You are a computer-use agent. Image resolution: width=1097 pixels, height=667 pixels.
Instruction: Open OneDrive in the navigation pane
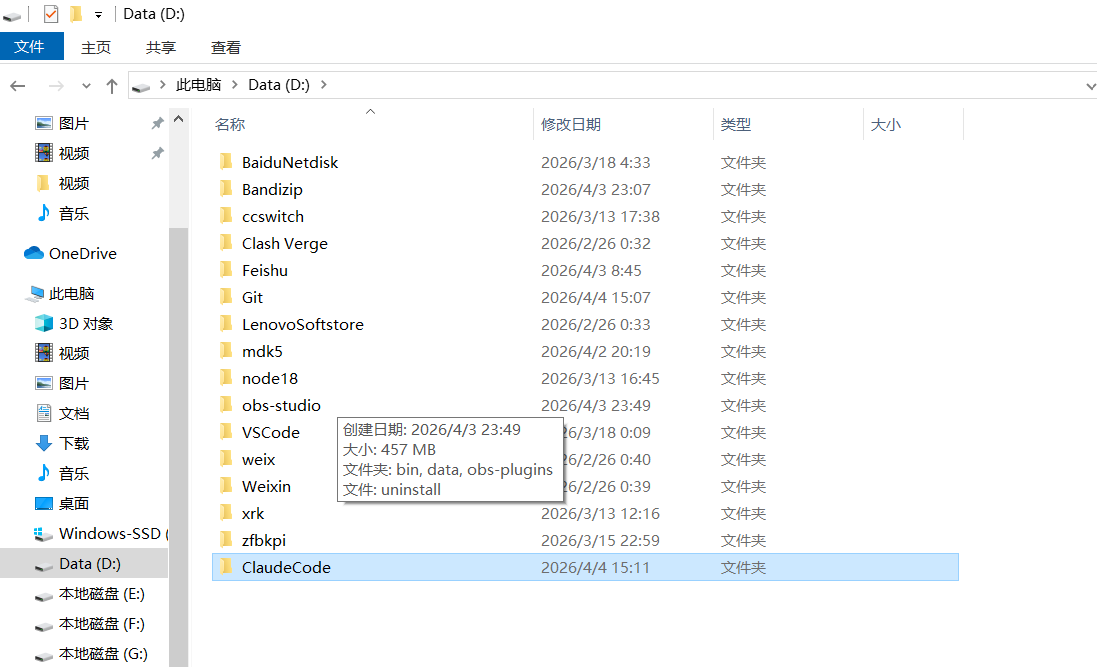pos(83,253)
